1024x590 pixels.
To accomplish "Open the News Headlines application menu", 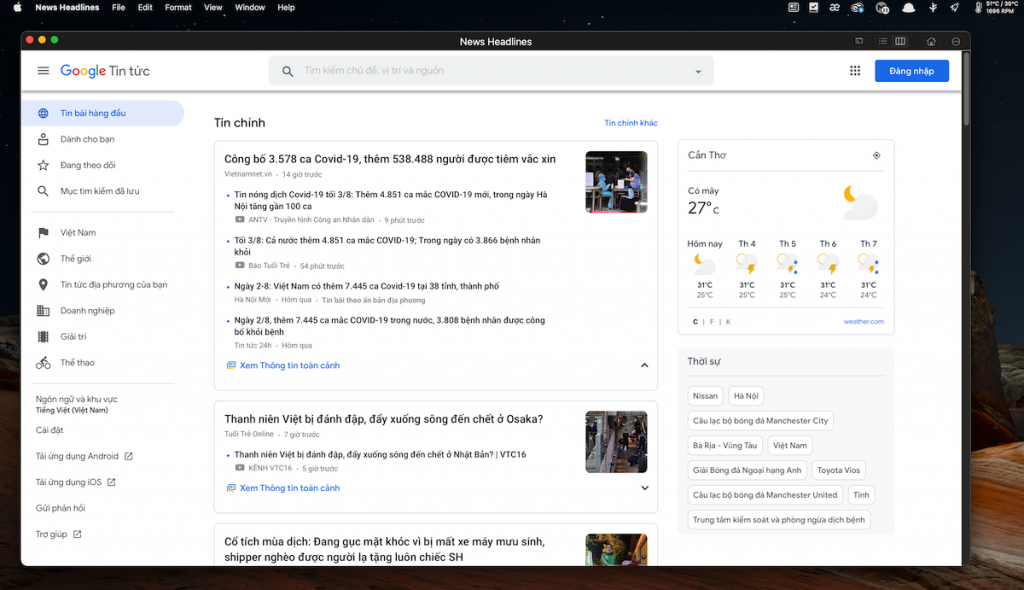I will coord(66,7).
